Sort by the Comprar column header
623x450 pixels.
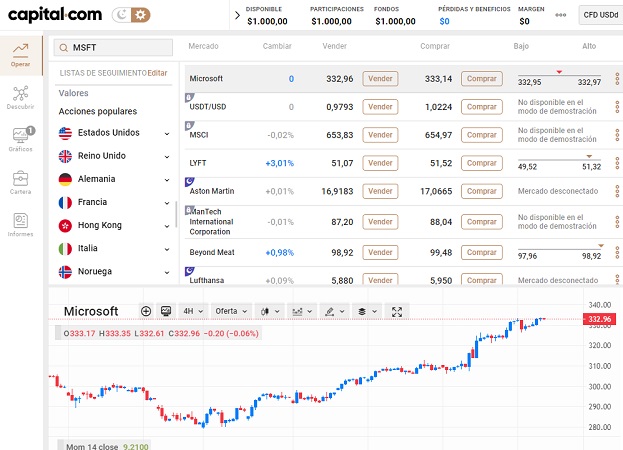click(x=435, y=46)
